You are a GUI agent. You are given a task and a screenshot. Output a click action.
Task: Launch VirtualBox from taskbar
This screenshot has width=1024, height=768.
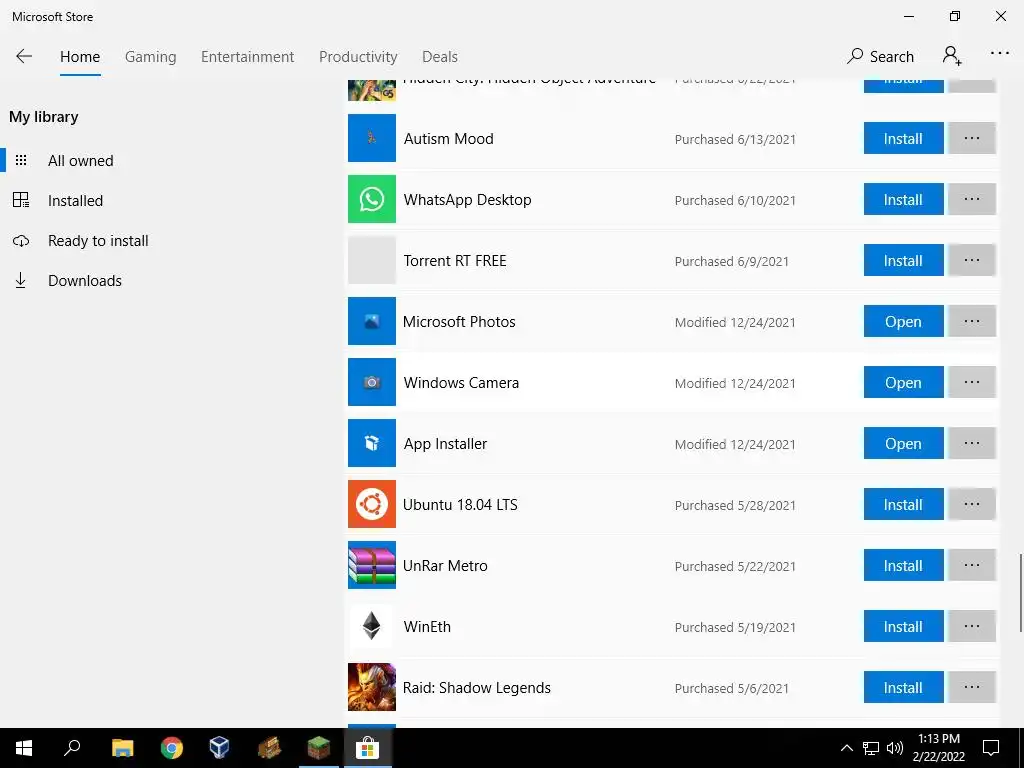[219, 748]
